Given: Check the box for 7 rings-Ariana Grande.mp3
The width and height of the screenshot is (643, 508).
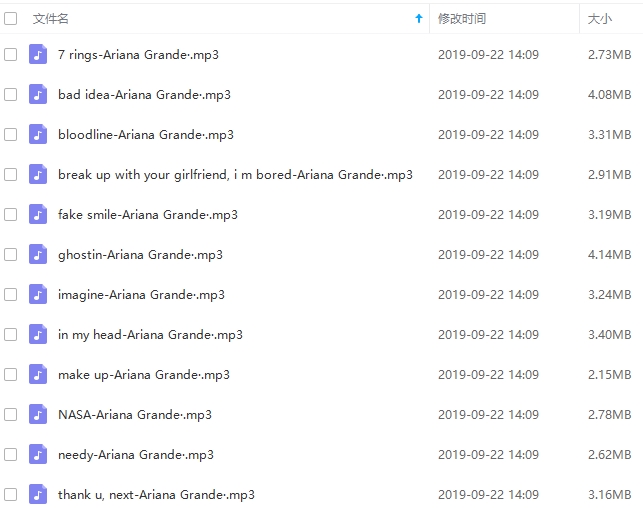Looking at the screenshot, I should 10,55.
